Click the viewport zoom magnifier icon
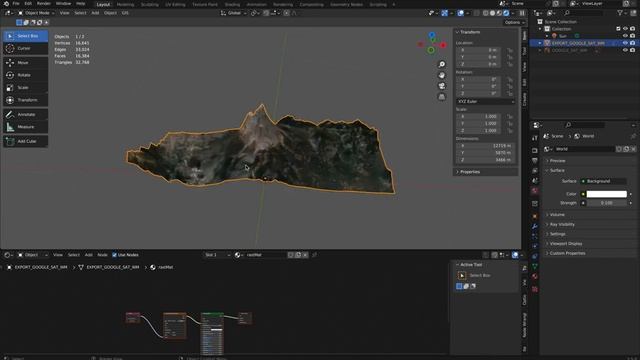This screenshot has width=640, height=360. 442,64
